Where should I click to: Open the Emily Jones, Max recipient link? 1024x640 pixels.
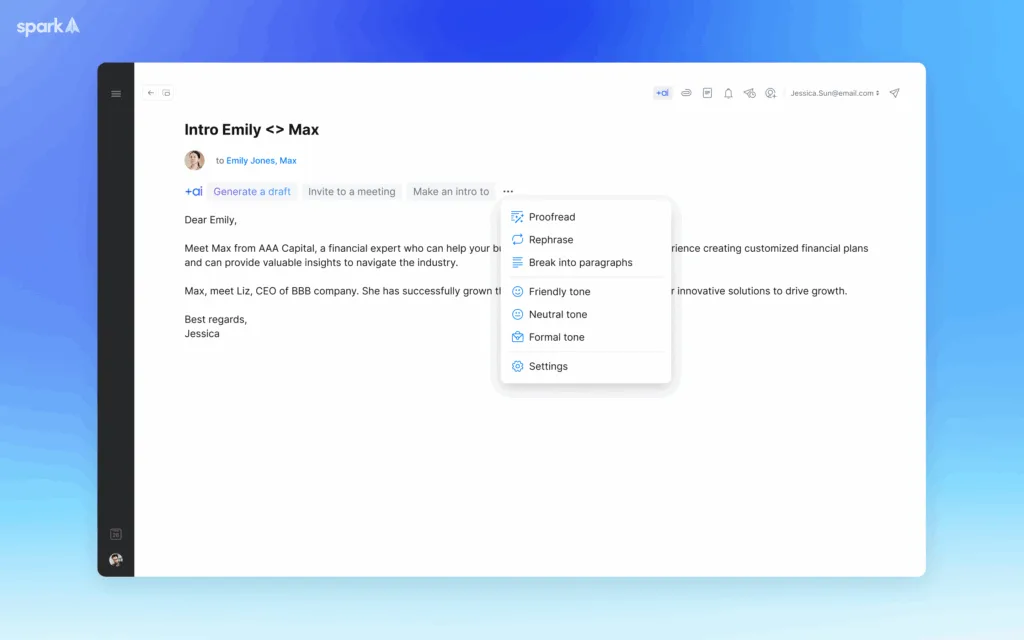point(260,160)
